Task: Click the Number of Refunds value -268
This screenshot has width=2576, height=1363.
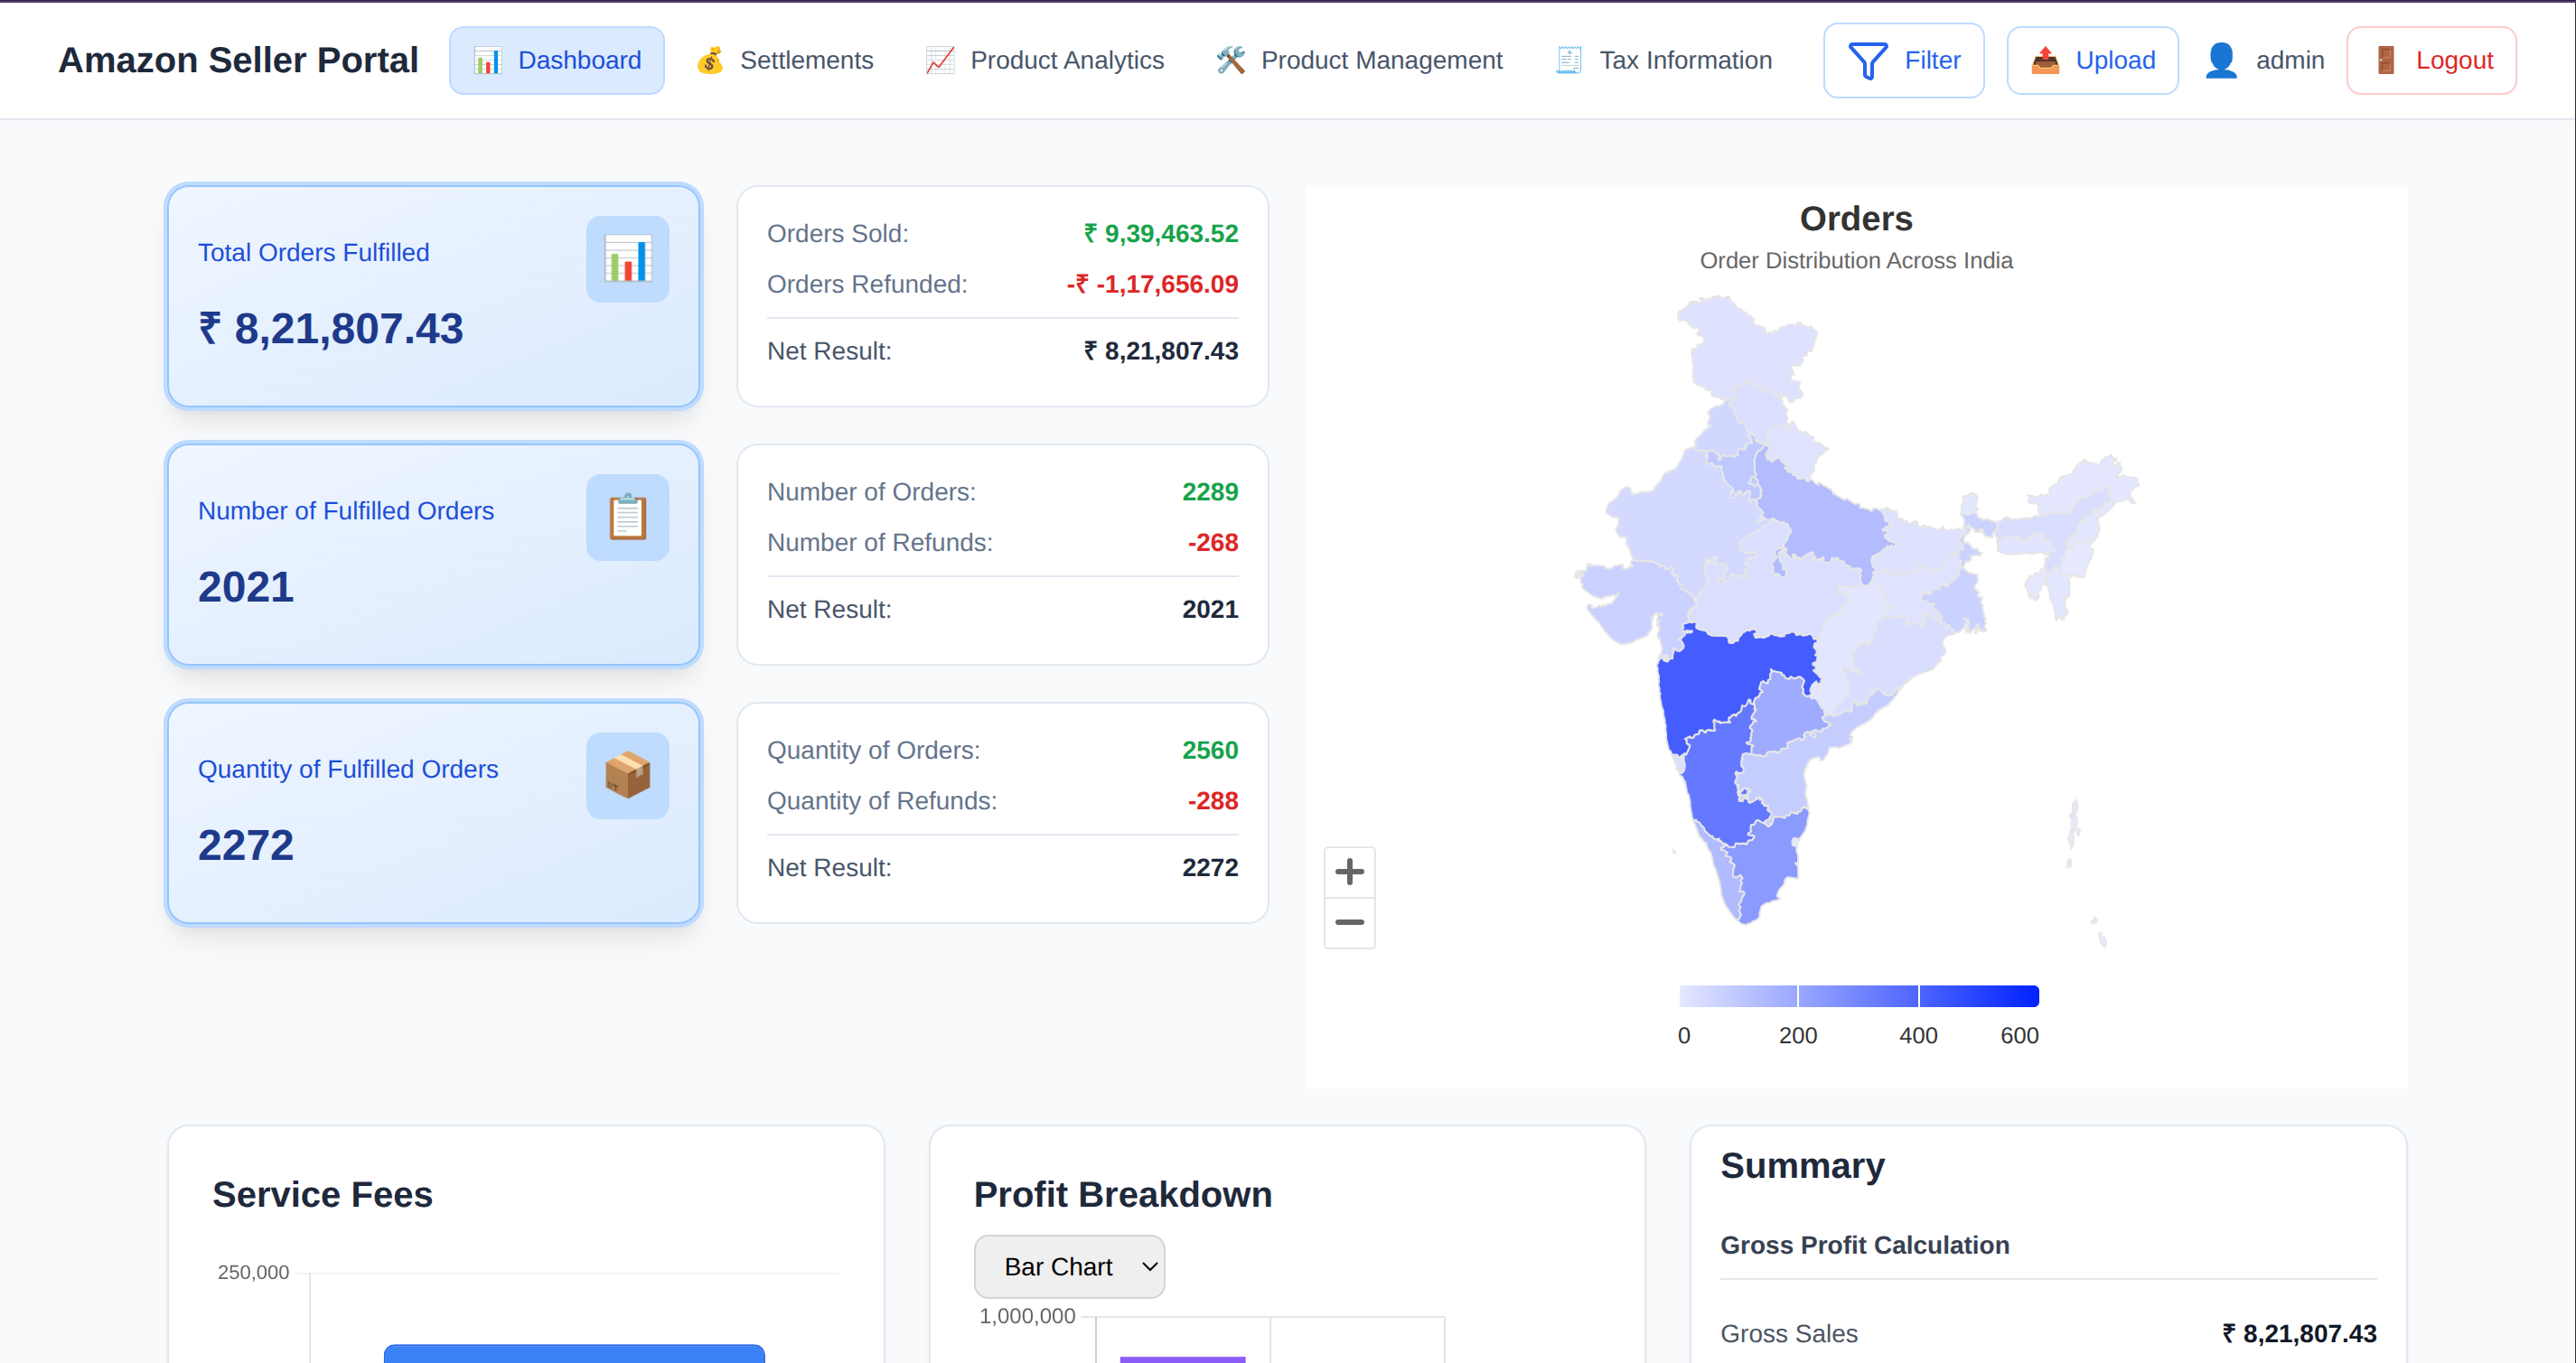Action: tap(1213, 542)
